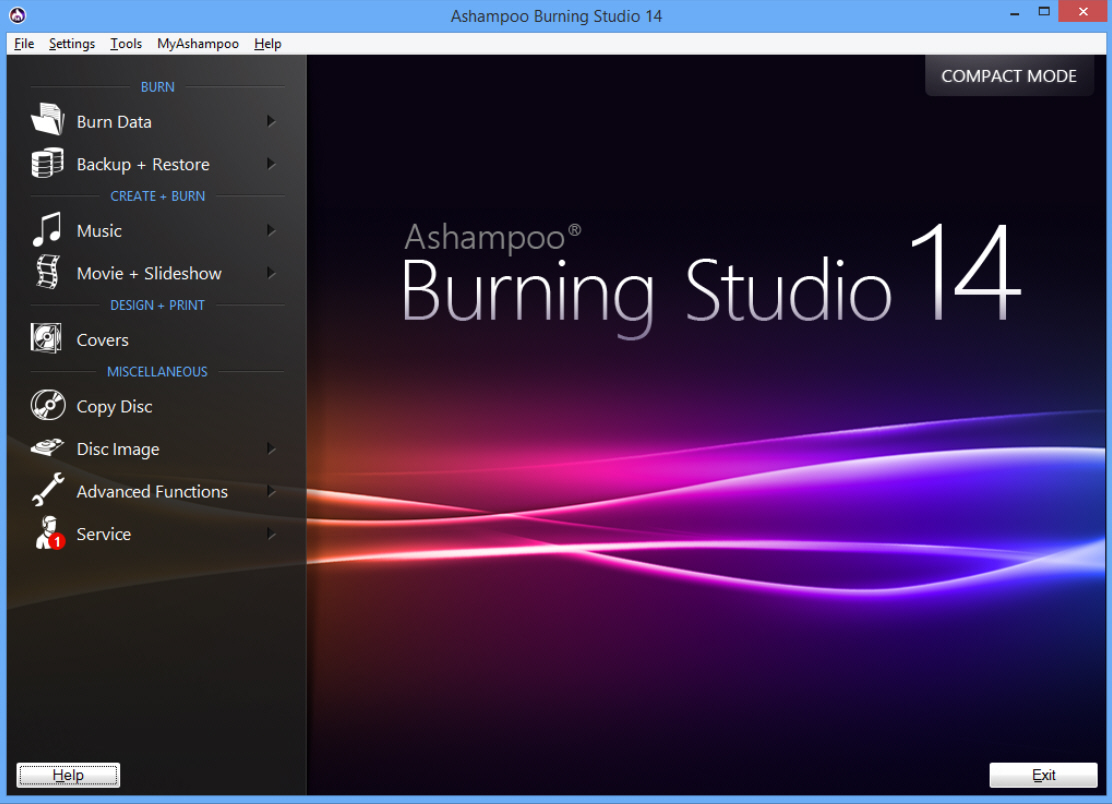This screenshot has width=1112, height=804.
Task: Click the Burn Data folder icon
Action: tap(48, 119)
